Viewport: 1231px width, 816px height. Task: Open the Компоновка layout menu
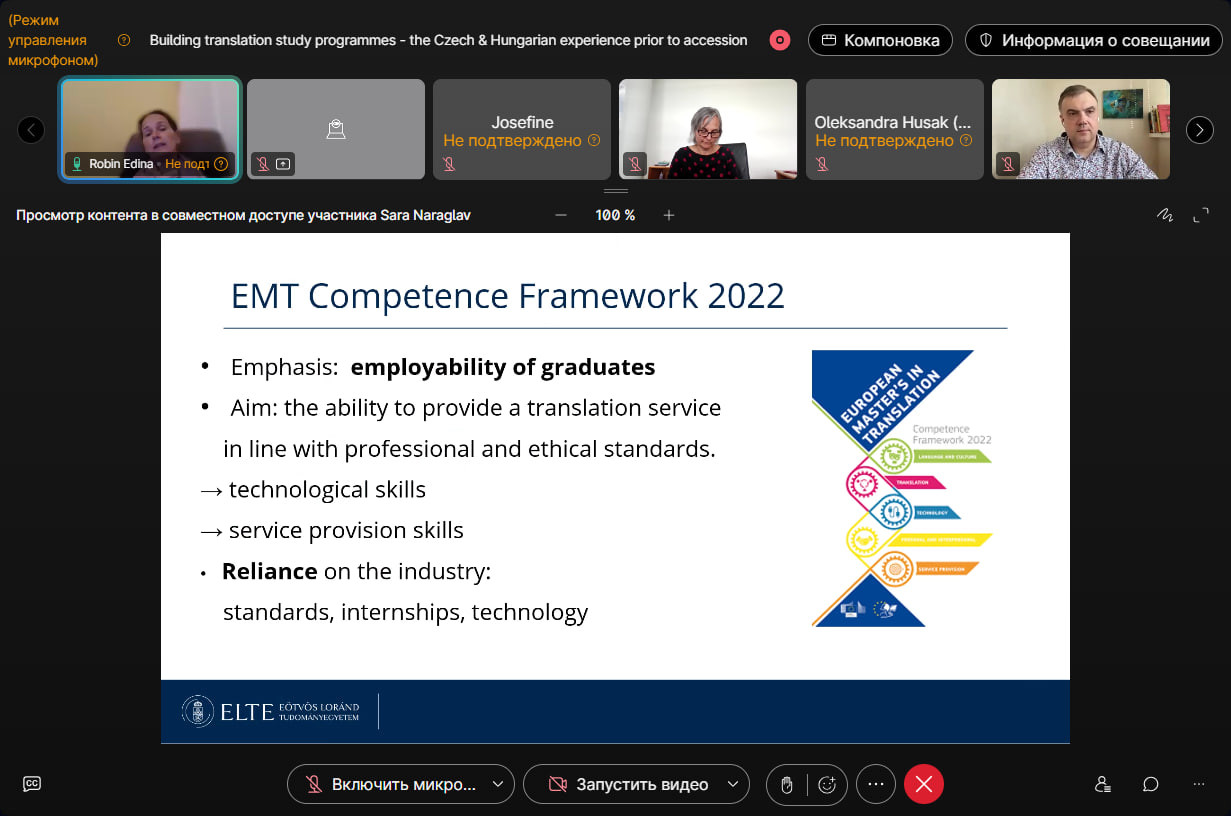pyautogui.click(x=880, y=40)
